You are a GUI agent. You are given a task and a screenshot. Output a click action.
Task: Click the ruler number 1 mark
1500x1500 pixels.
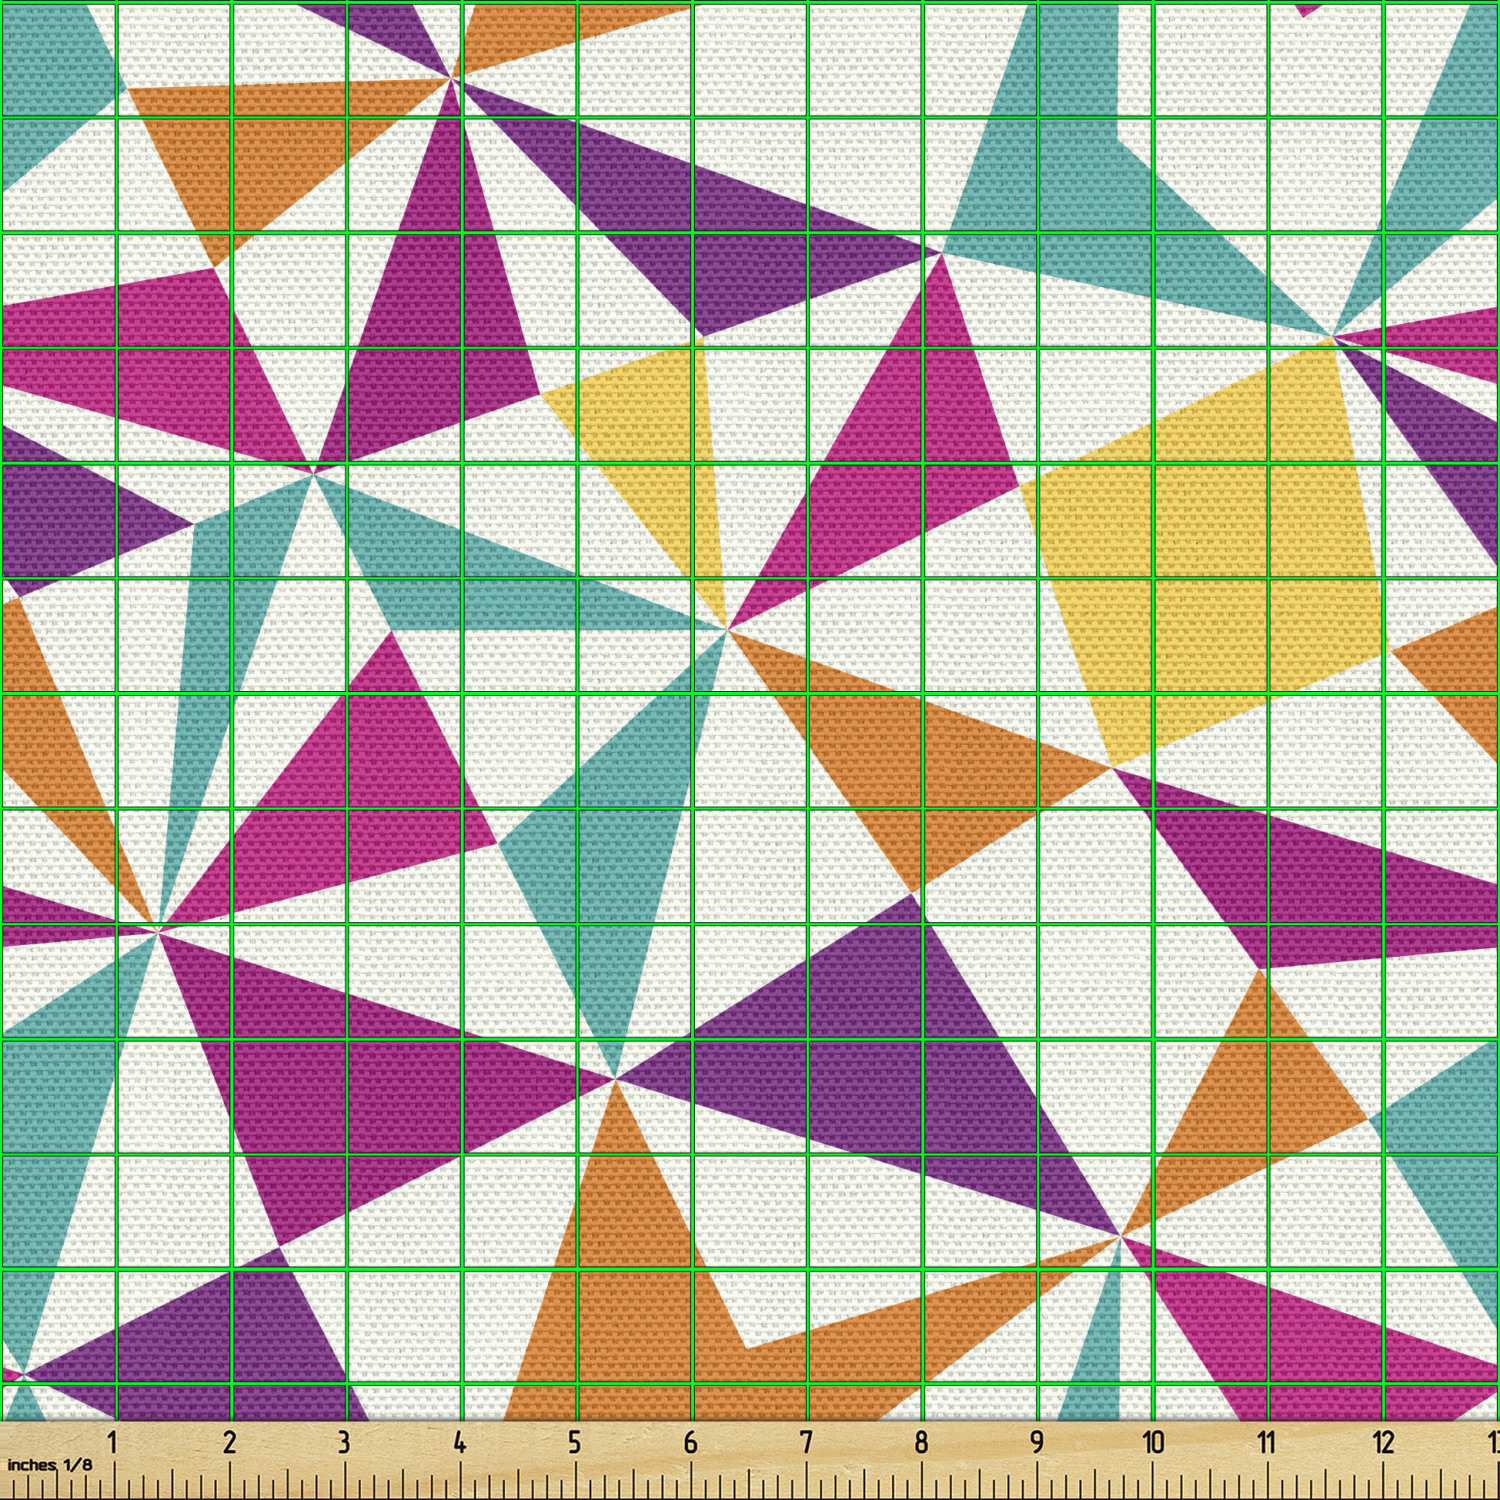pos(113,1442)
